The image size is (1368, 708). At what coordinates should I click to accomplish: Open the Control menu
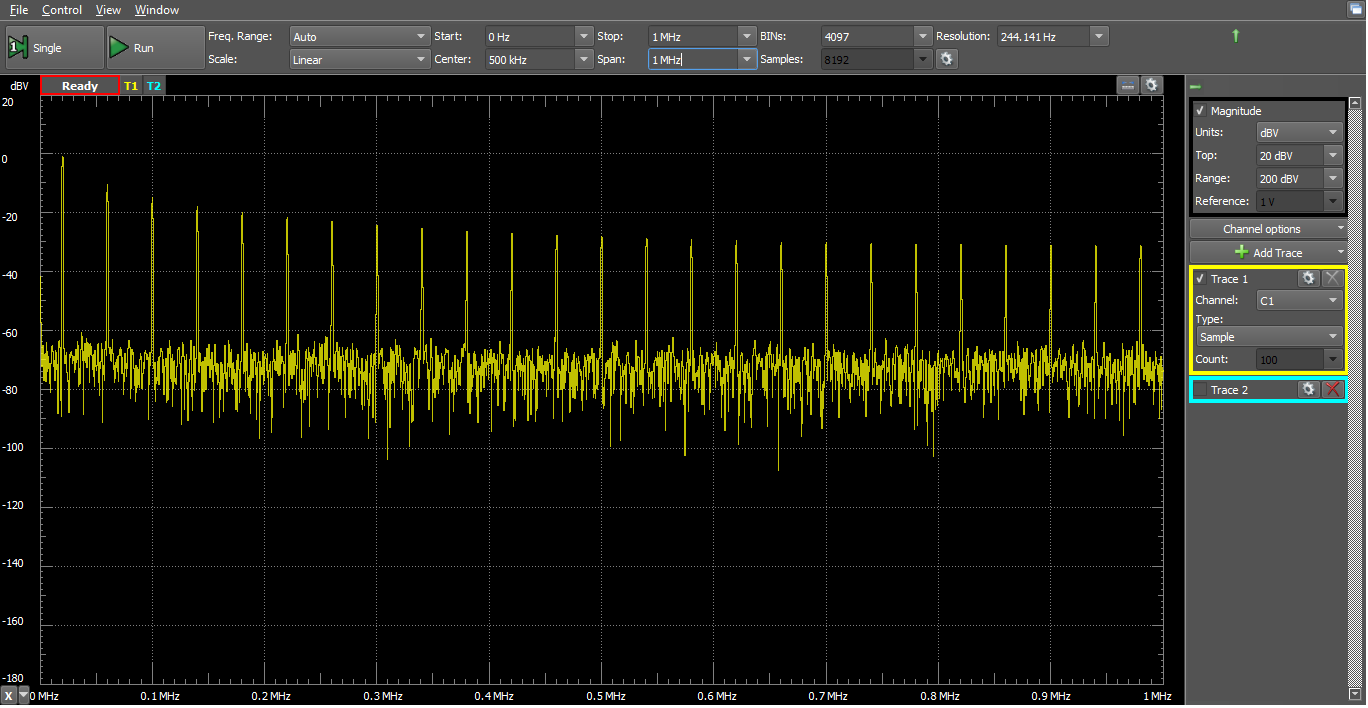coord(62,10)
